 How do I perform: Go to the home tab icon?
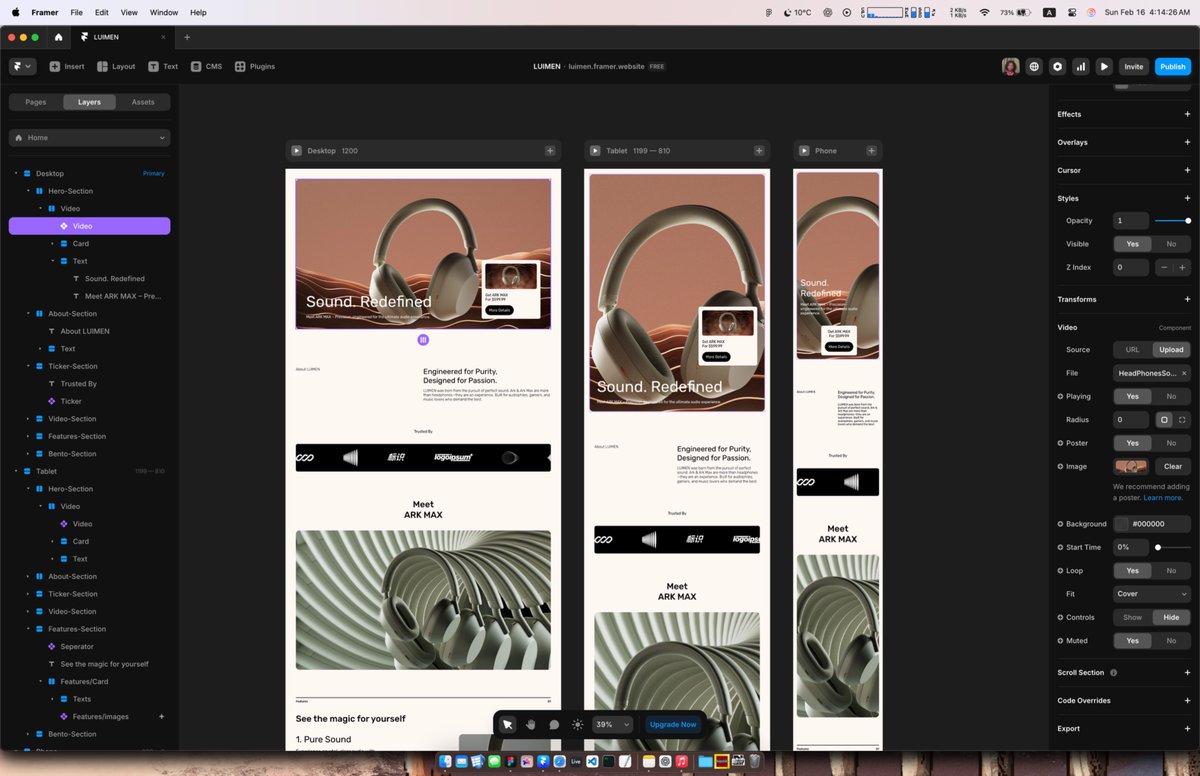58,37
